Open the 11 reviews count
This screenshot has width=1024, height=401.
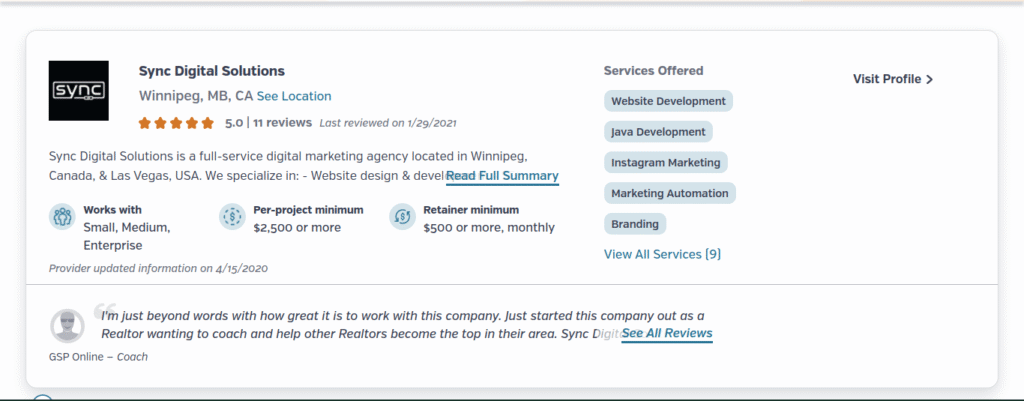click(x=282, y=123)
